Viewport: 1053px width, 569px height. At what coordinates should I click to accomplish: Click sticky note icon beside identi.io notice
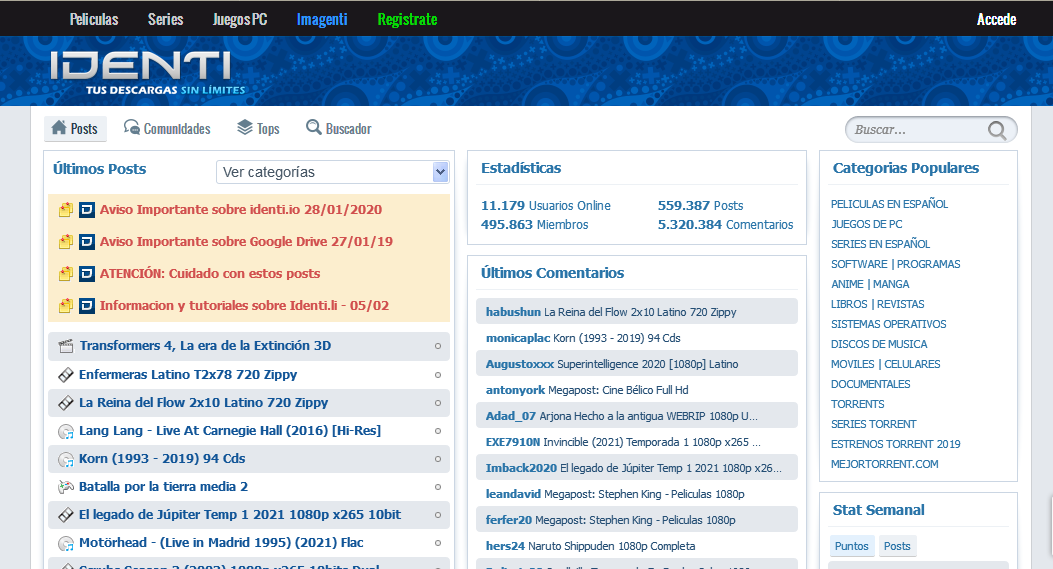coord(66,210)
